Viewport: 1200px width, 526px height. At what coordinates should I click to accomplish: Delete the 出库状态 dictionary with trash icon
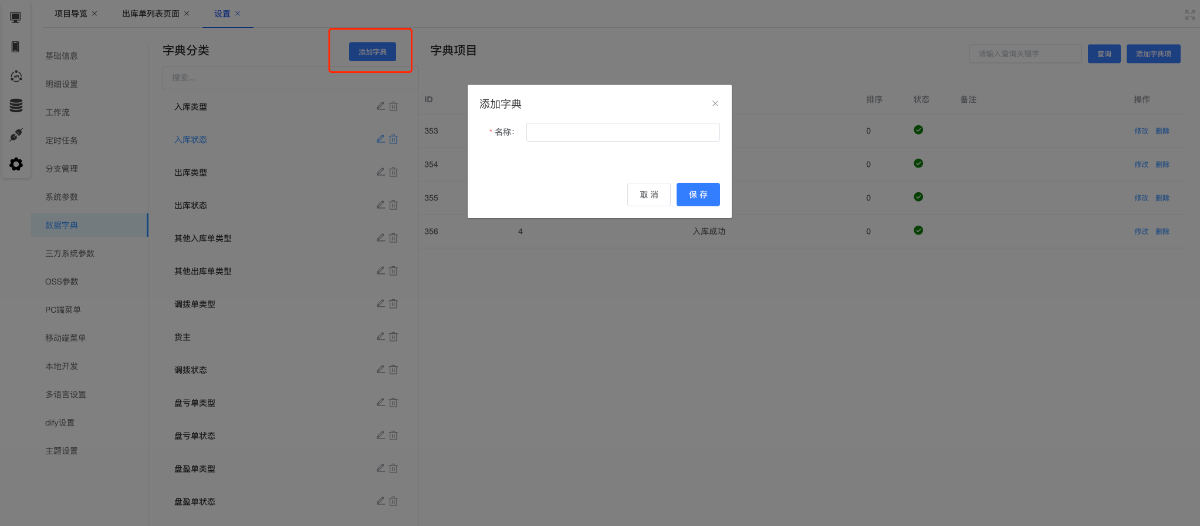point(393,204)
